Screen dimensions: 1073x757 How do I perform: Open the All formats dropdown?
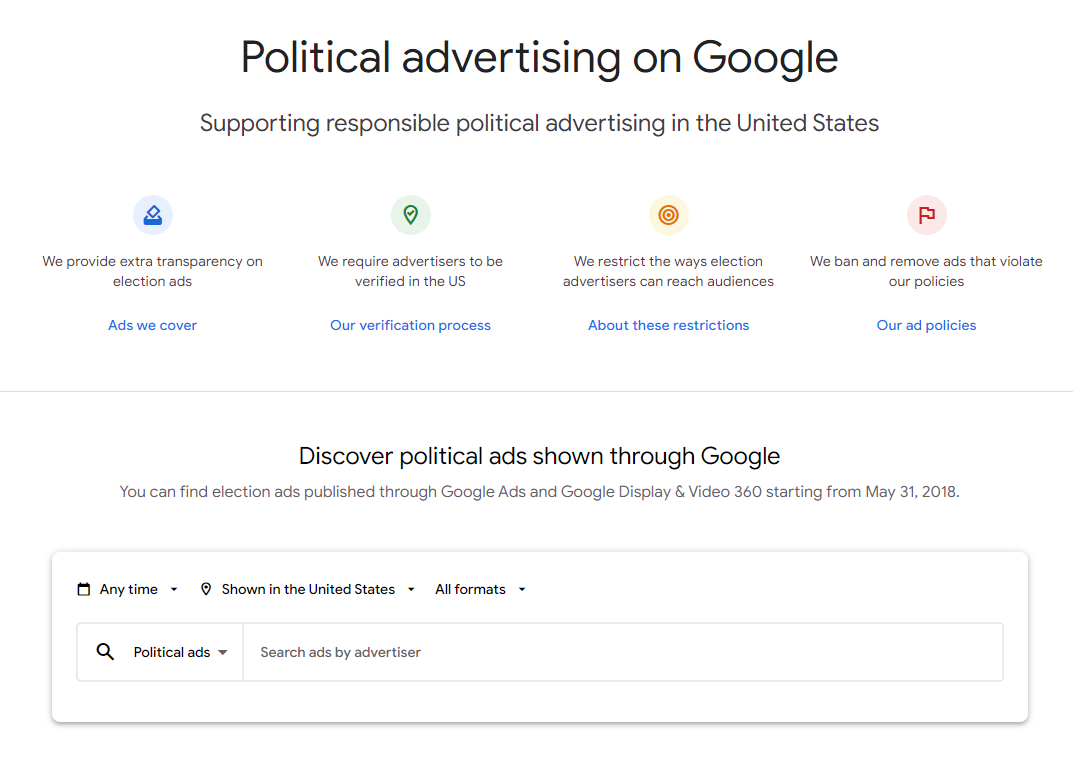[471, 589]
